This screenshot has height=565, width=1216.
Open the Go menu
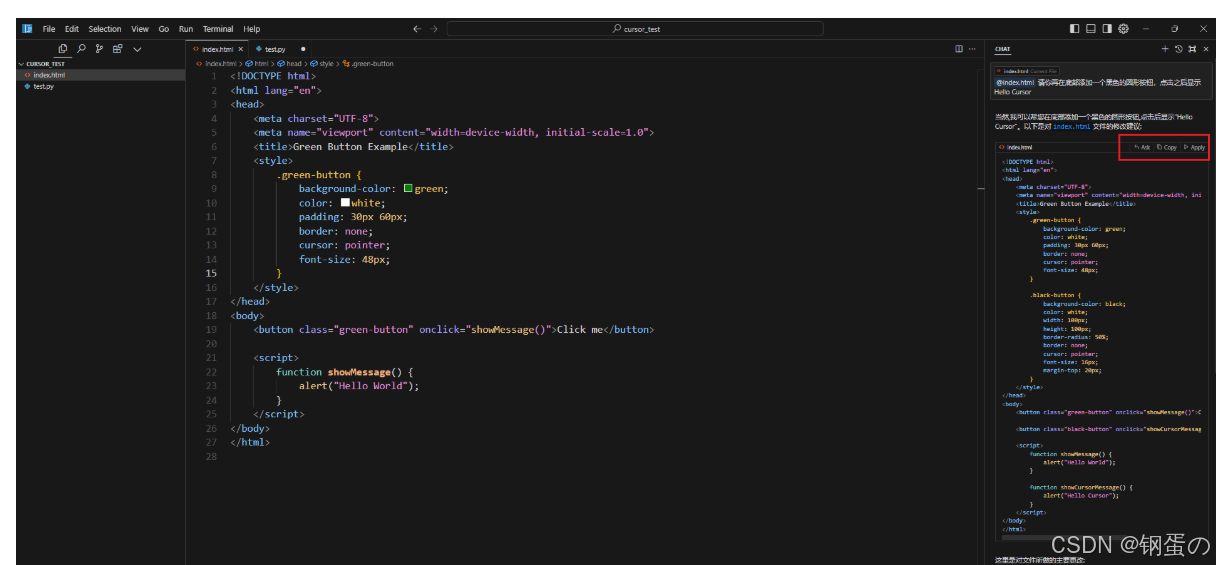point(164,29)
